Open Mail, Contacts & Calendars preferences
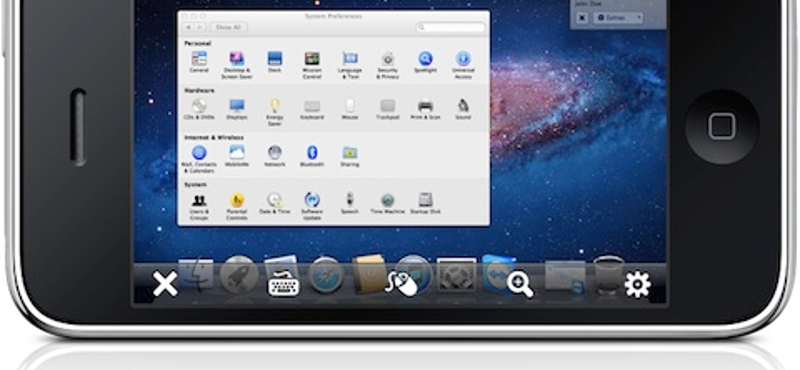 [199, 159]
